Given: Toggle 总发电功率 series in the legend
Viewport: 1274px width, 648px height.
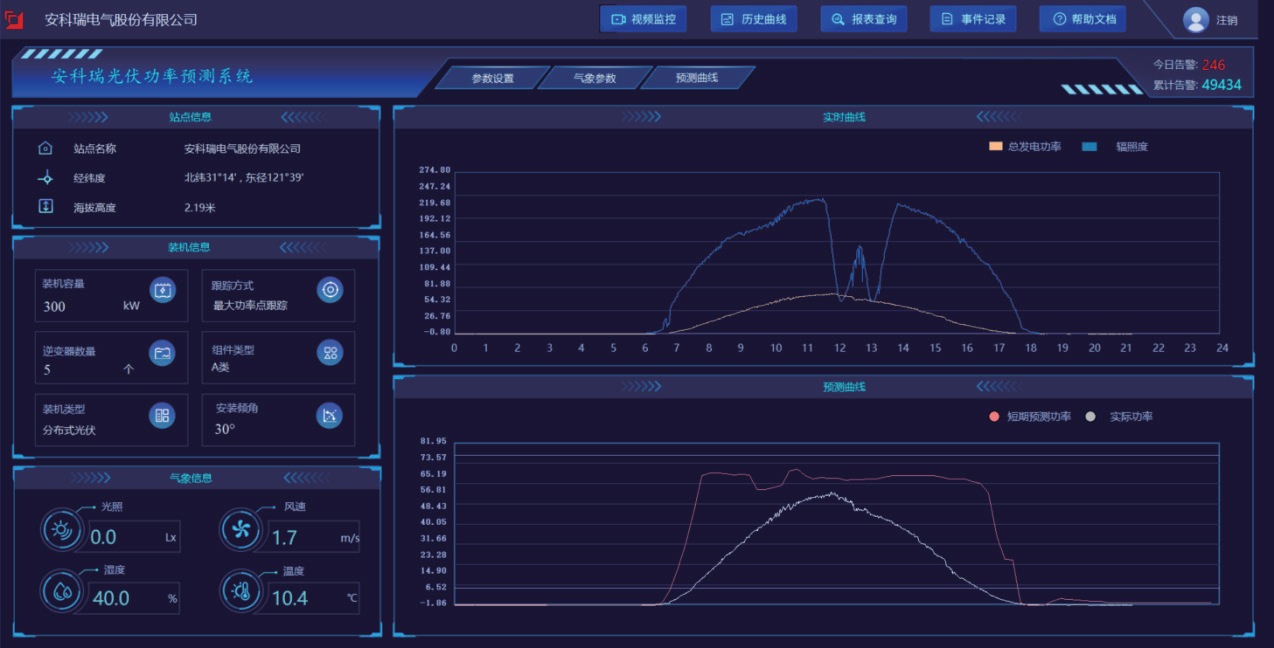Looking at the screenshot, I should [1024, 147].
